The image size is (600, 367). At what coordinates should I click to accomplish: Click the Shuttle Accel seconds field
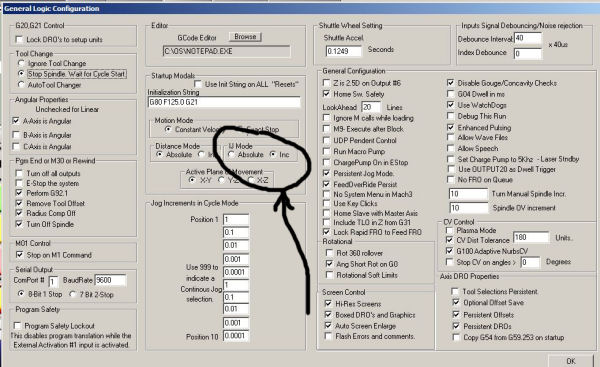pos(344,51)
